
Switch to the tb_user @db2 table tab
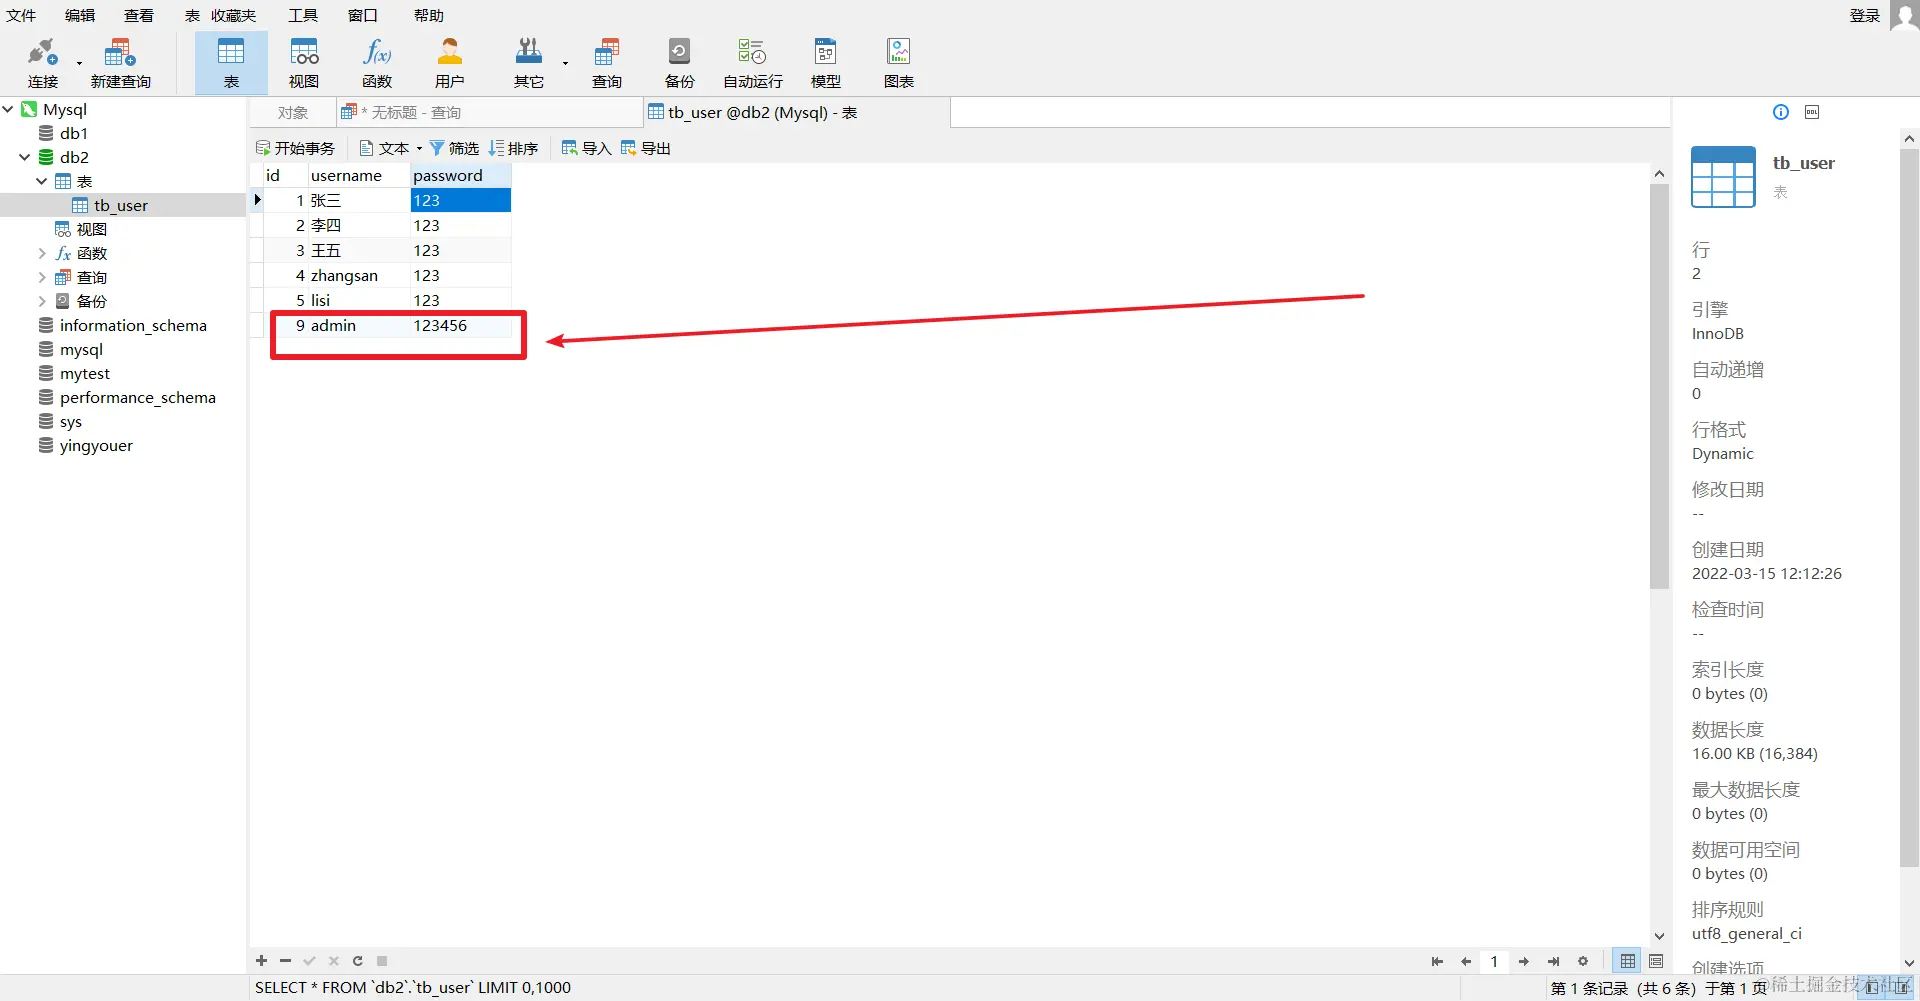797,112
